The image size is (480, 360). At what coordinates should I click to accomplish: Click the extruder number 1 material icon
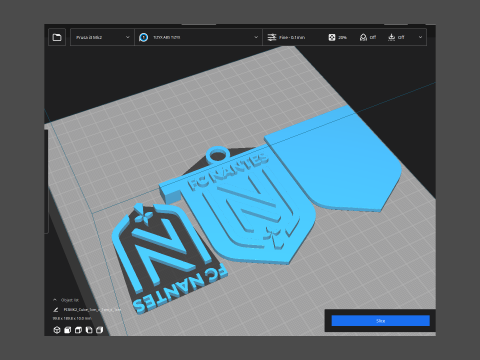[x=144, y=37]
